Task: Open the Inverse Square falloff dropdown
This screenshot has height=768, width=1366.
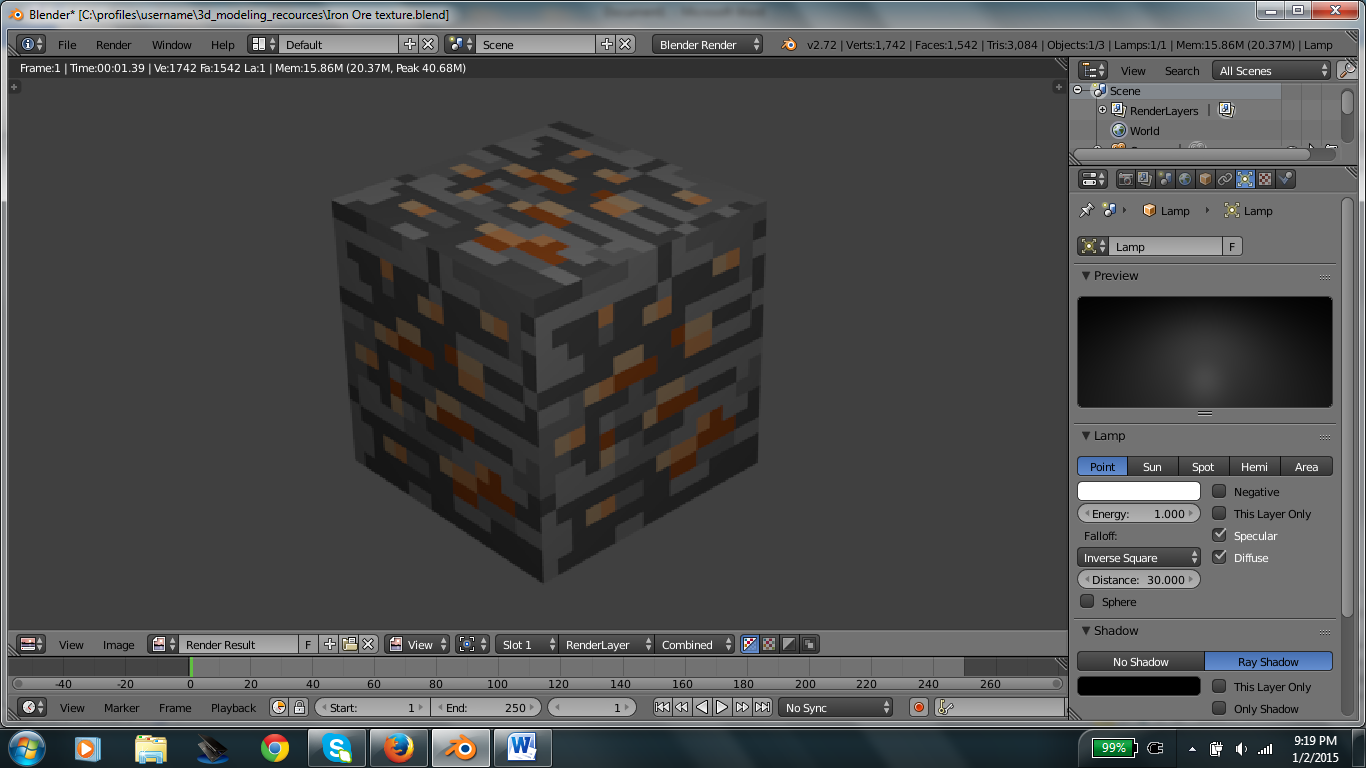Action: (1138, 557)
